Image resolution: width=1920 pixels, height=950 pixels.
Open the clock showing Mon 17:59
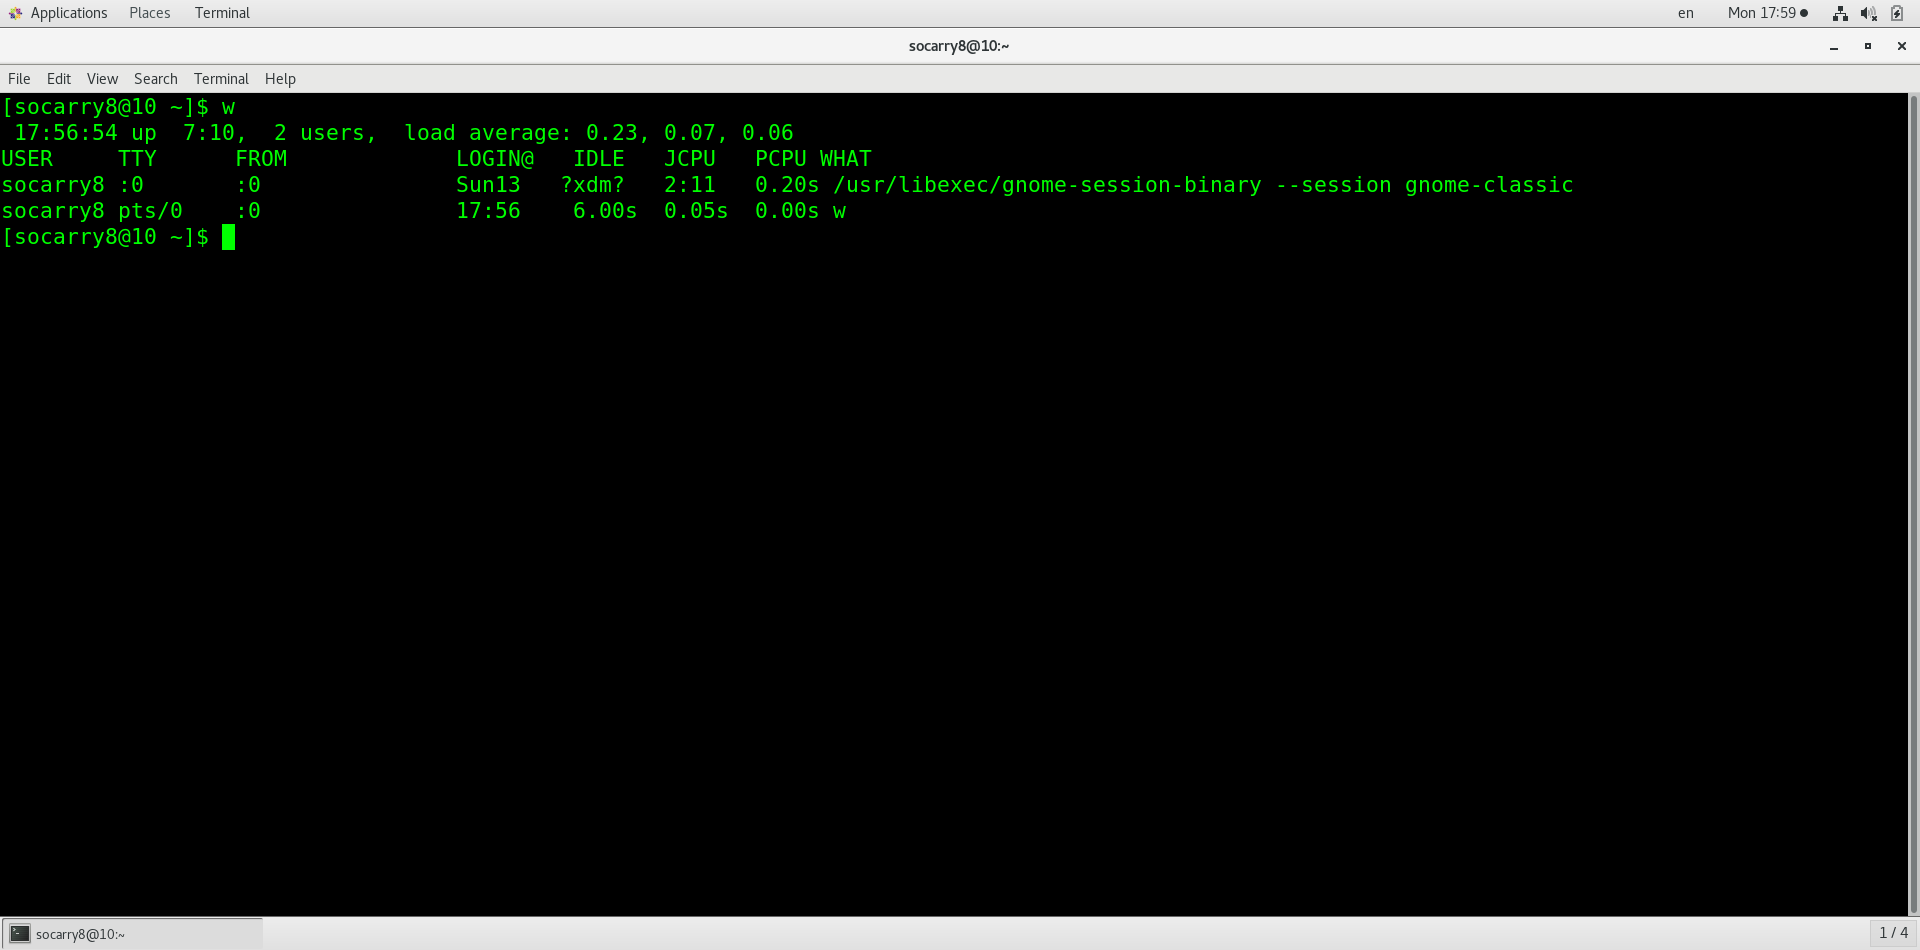point(1767,13)
